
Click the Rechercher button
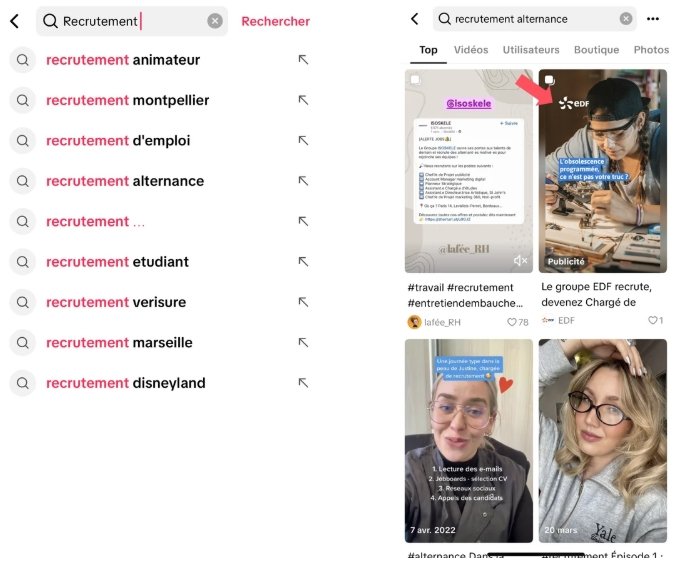pos(276,21)
